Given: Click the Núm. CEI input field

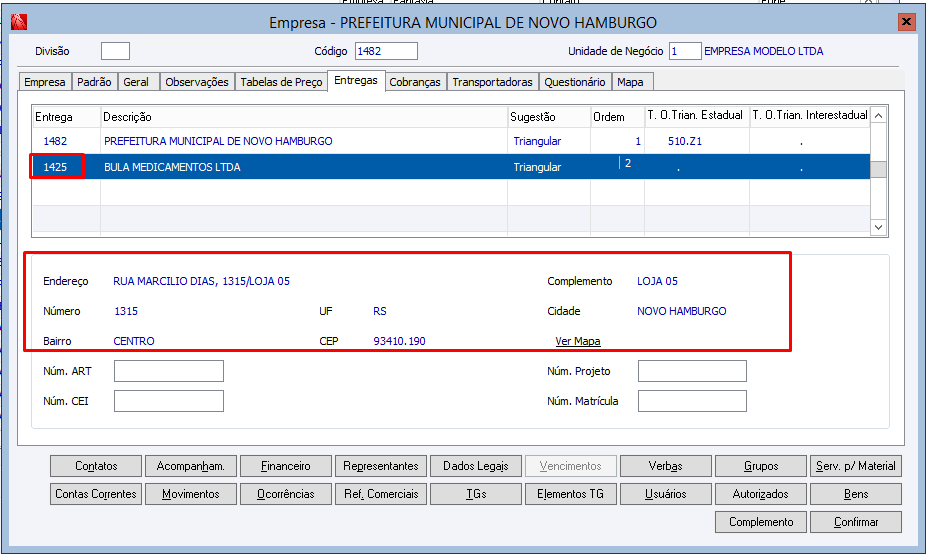Looking at the screenshot, I should (169, 401).
